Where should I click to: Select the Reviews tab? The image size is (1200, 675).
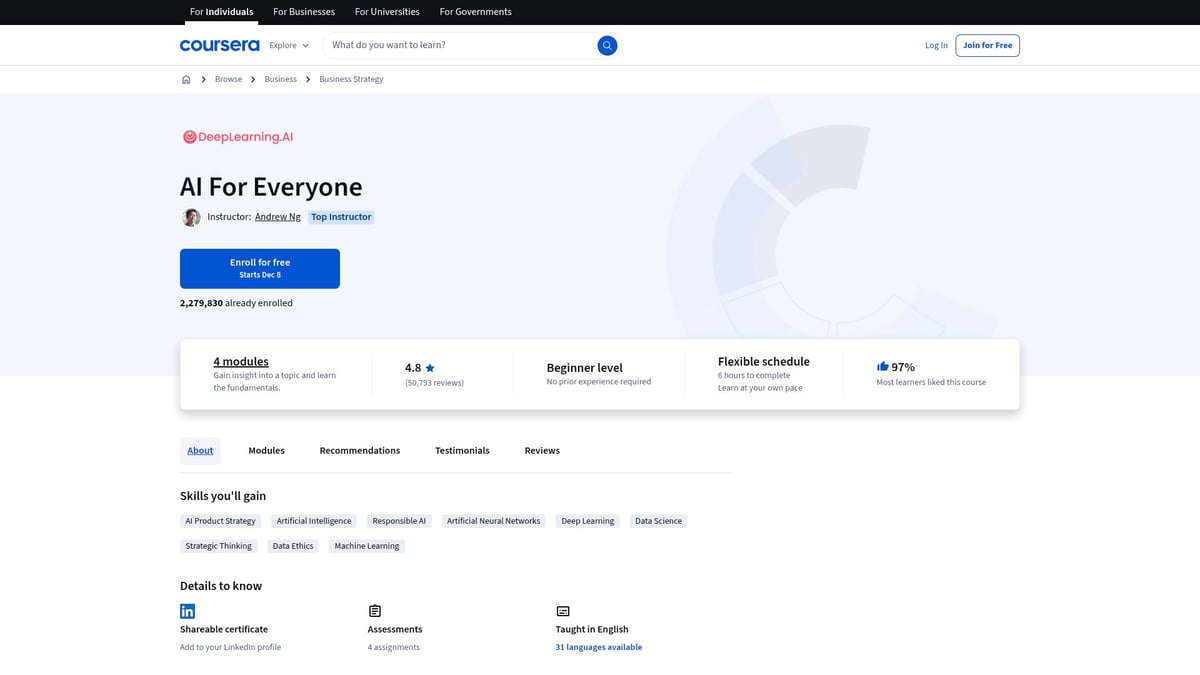[542, 451]
